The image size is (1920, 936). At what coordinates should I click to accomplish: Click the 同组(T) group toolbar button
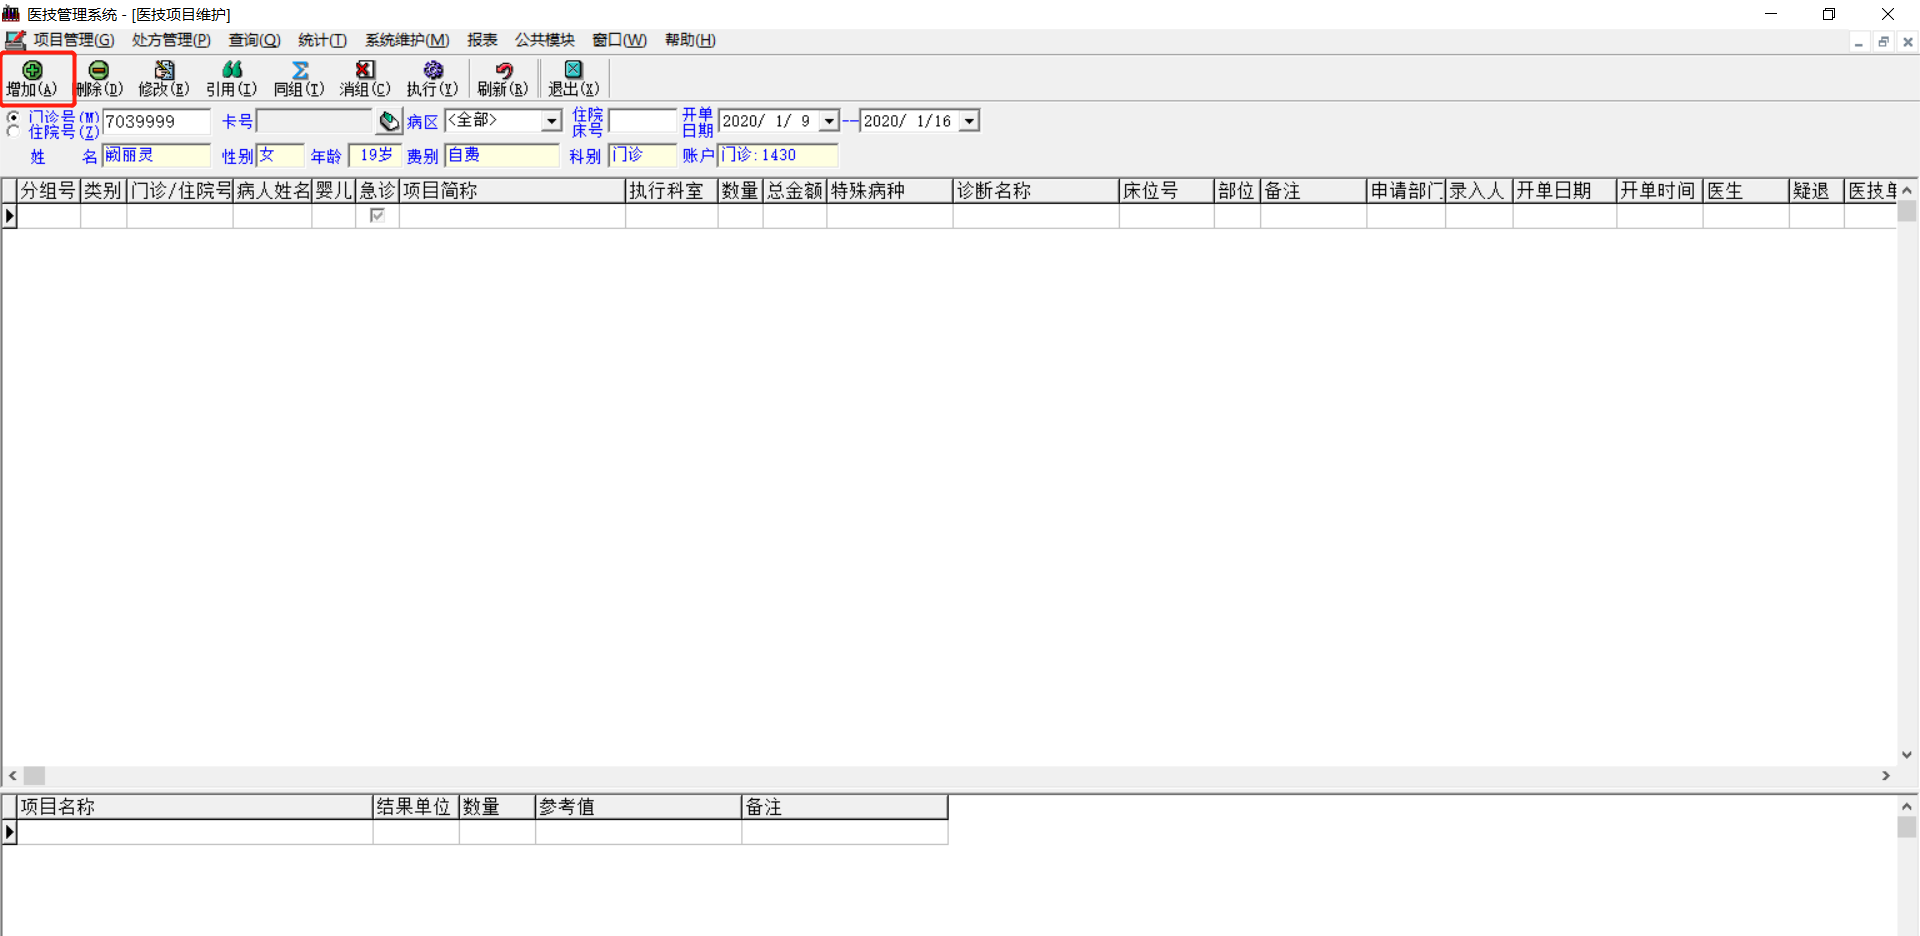coord(299,78)
